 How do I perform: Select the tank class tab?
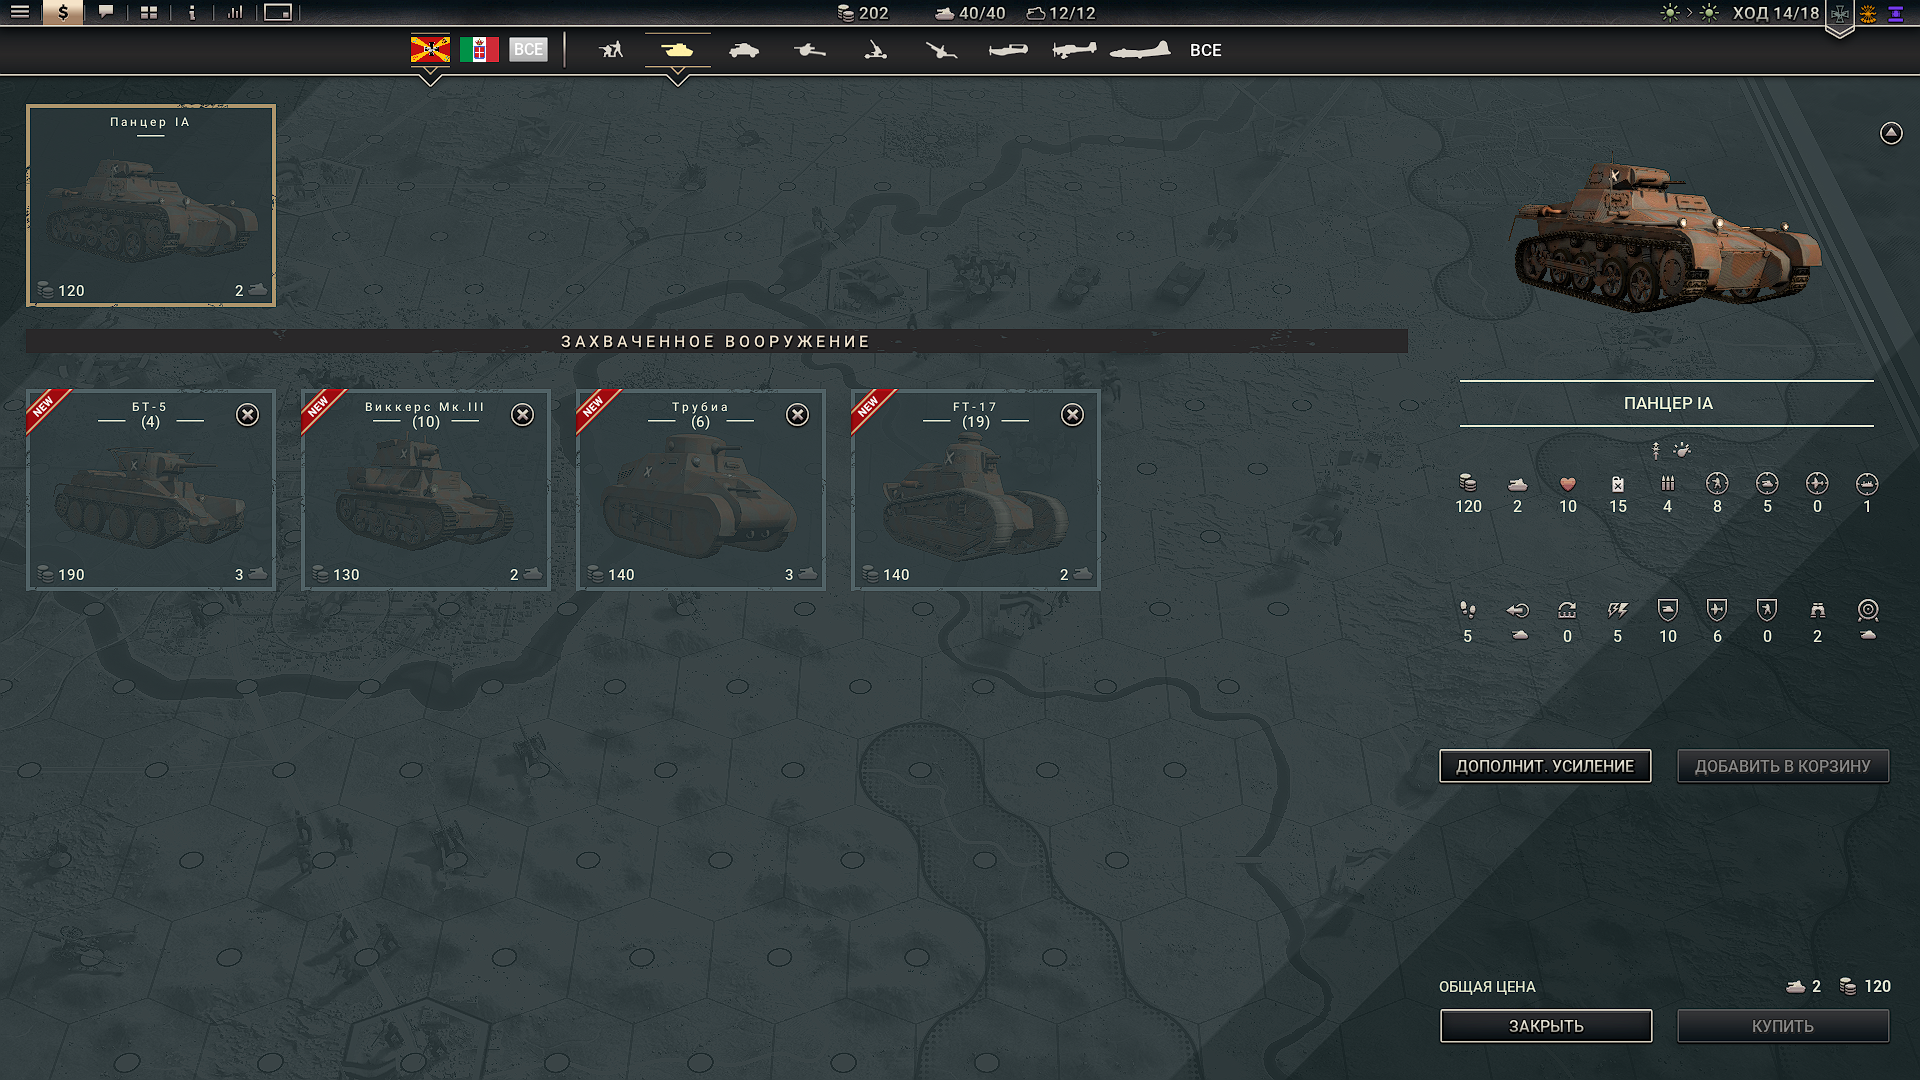pos(677,49)
